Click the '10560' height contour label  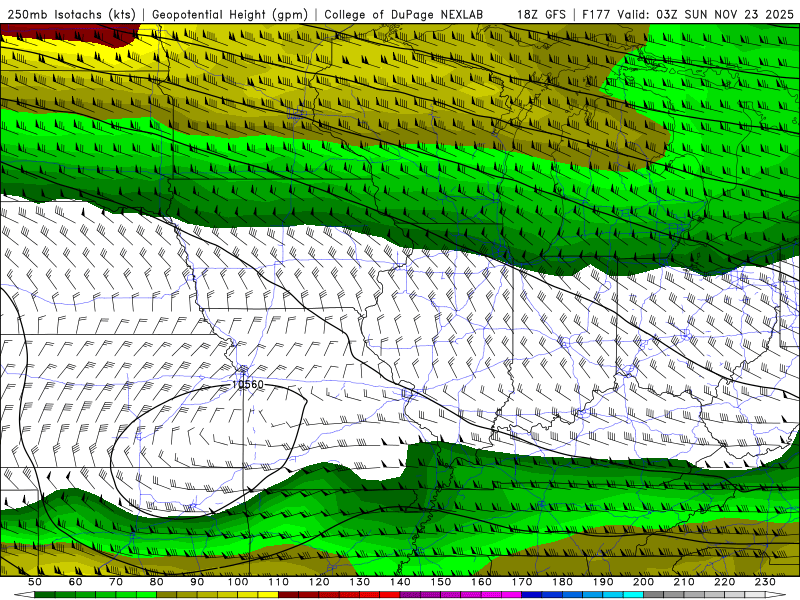click(x=247, y=384)
